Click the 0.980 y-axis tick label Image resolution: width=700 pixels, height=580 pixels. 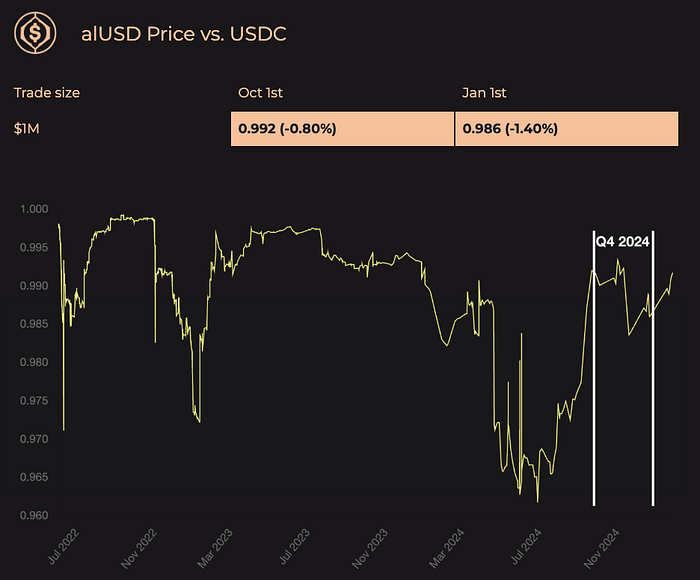(x=34, y=362)
